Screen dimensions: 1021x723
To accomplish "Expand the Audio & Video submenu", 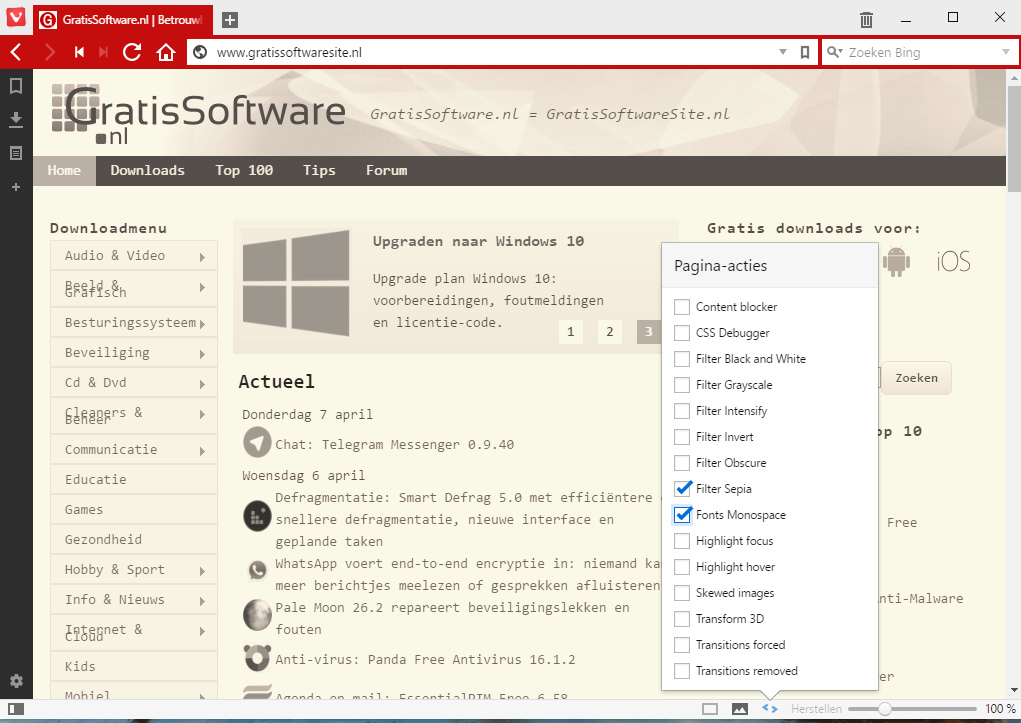I will [202, 257].
